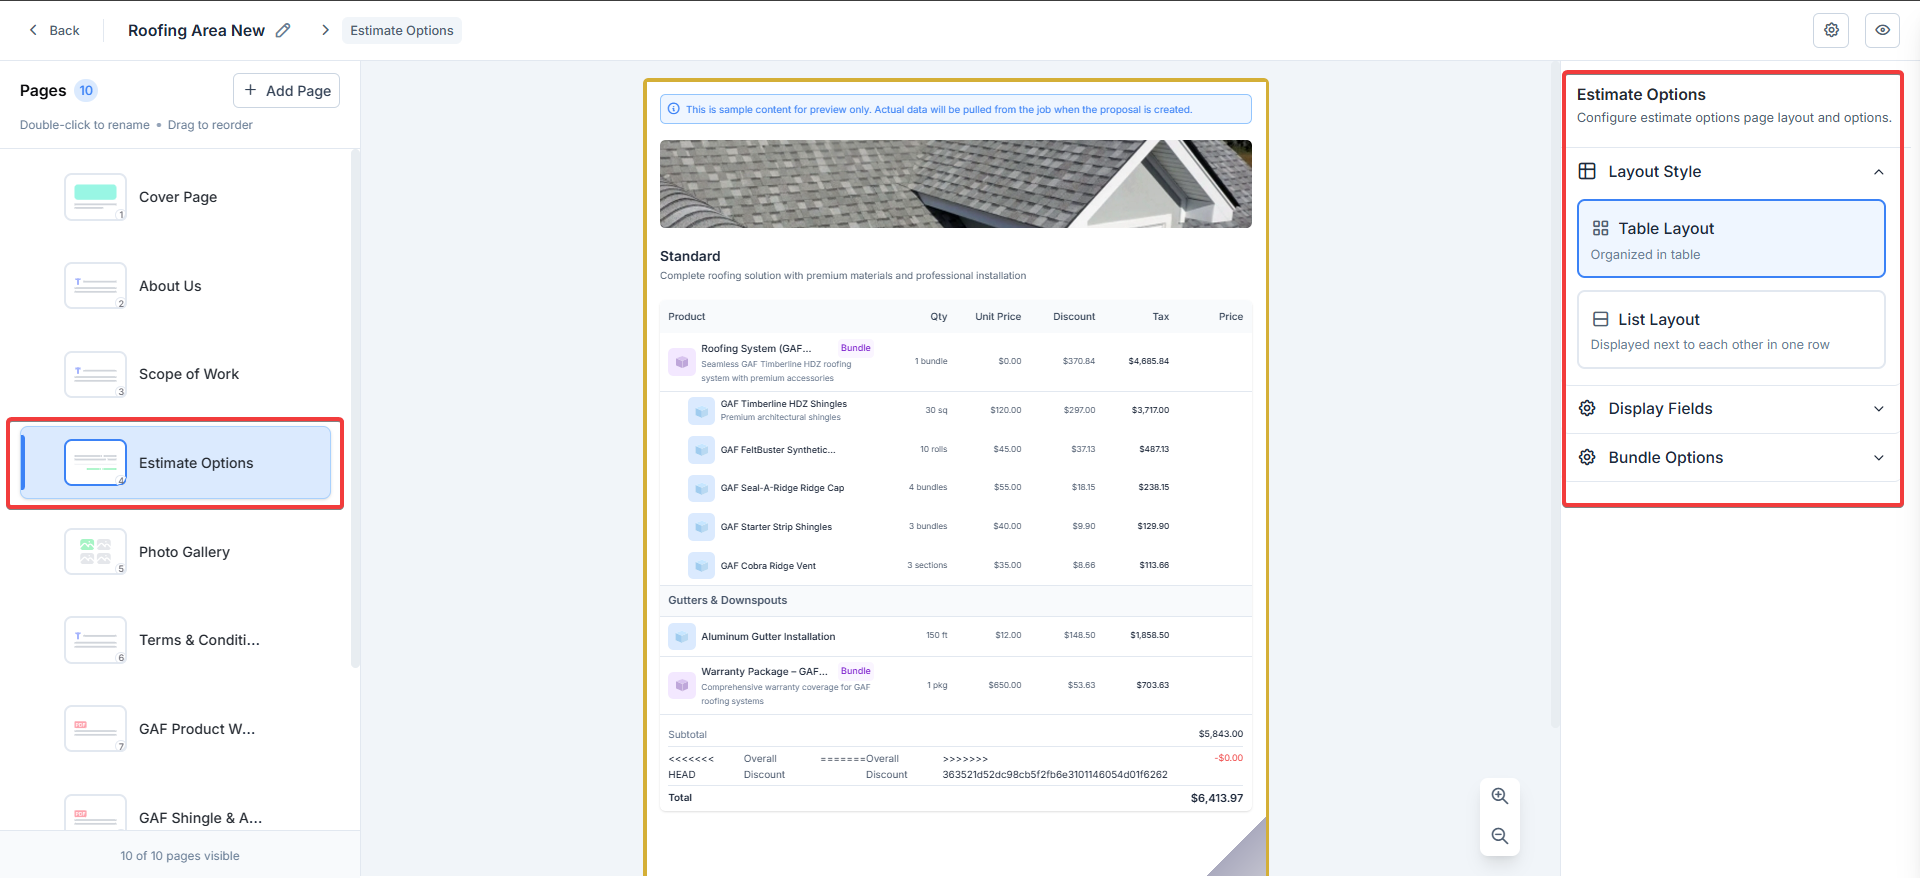Click the eye preview icon in header
Screen dimensions: 1920x878
point(1882,30)
